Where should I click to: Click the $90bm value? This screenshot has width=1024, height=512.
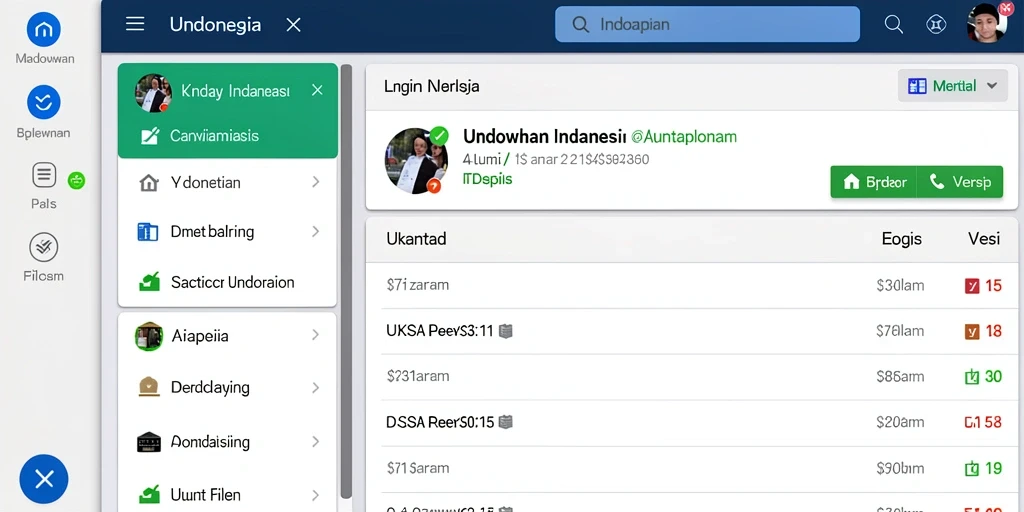click(x=900, y=468)
